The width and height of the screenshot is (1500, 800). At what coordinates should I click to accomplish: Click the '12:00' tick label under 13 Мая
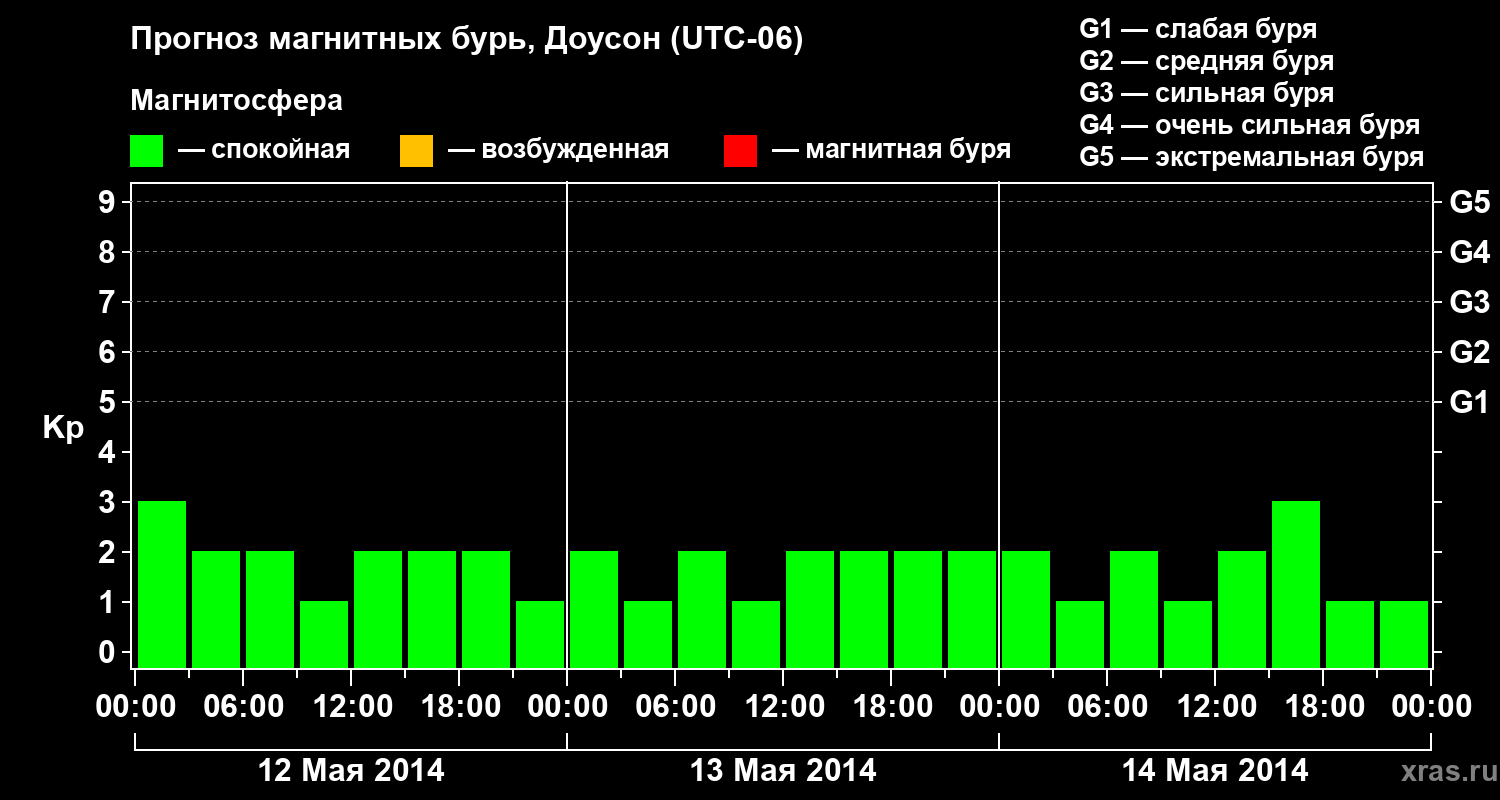tap(783, 707)
